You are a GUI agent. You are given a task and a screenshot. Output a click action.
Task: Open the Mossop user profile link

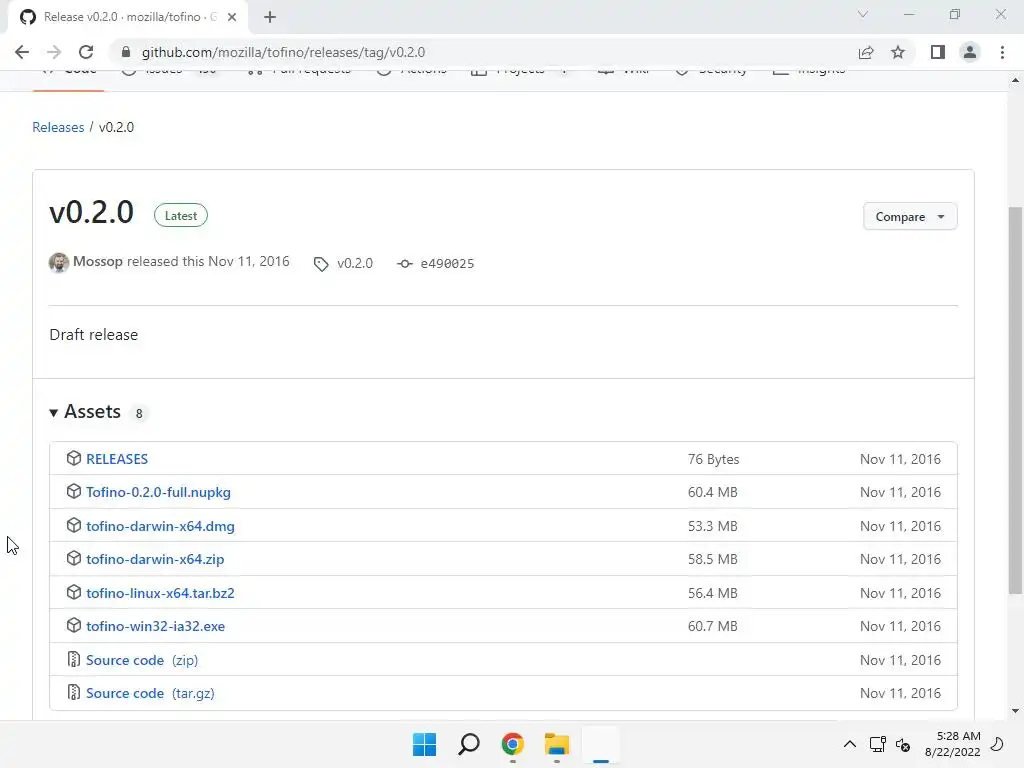coord(98,261)
